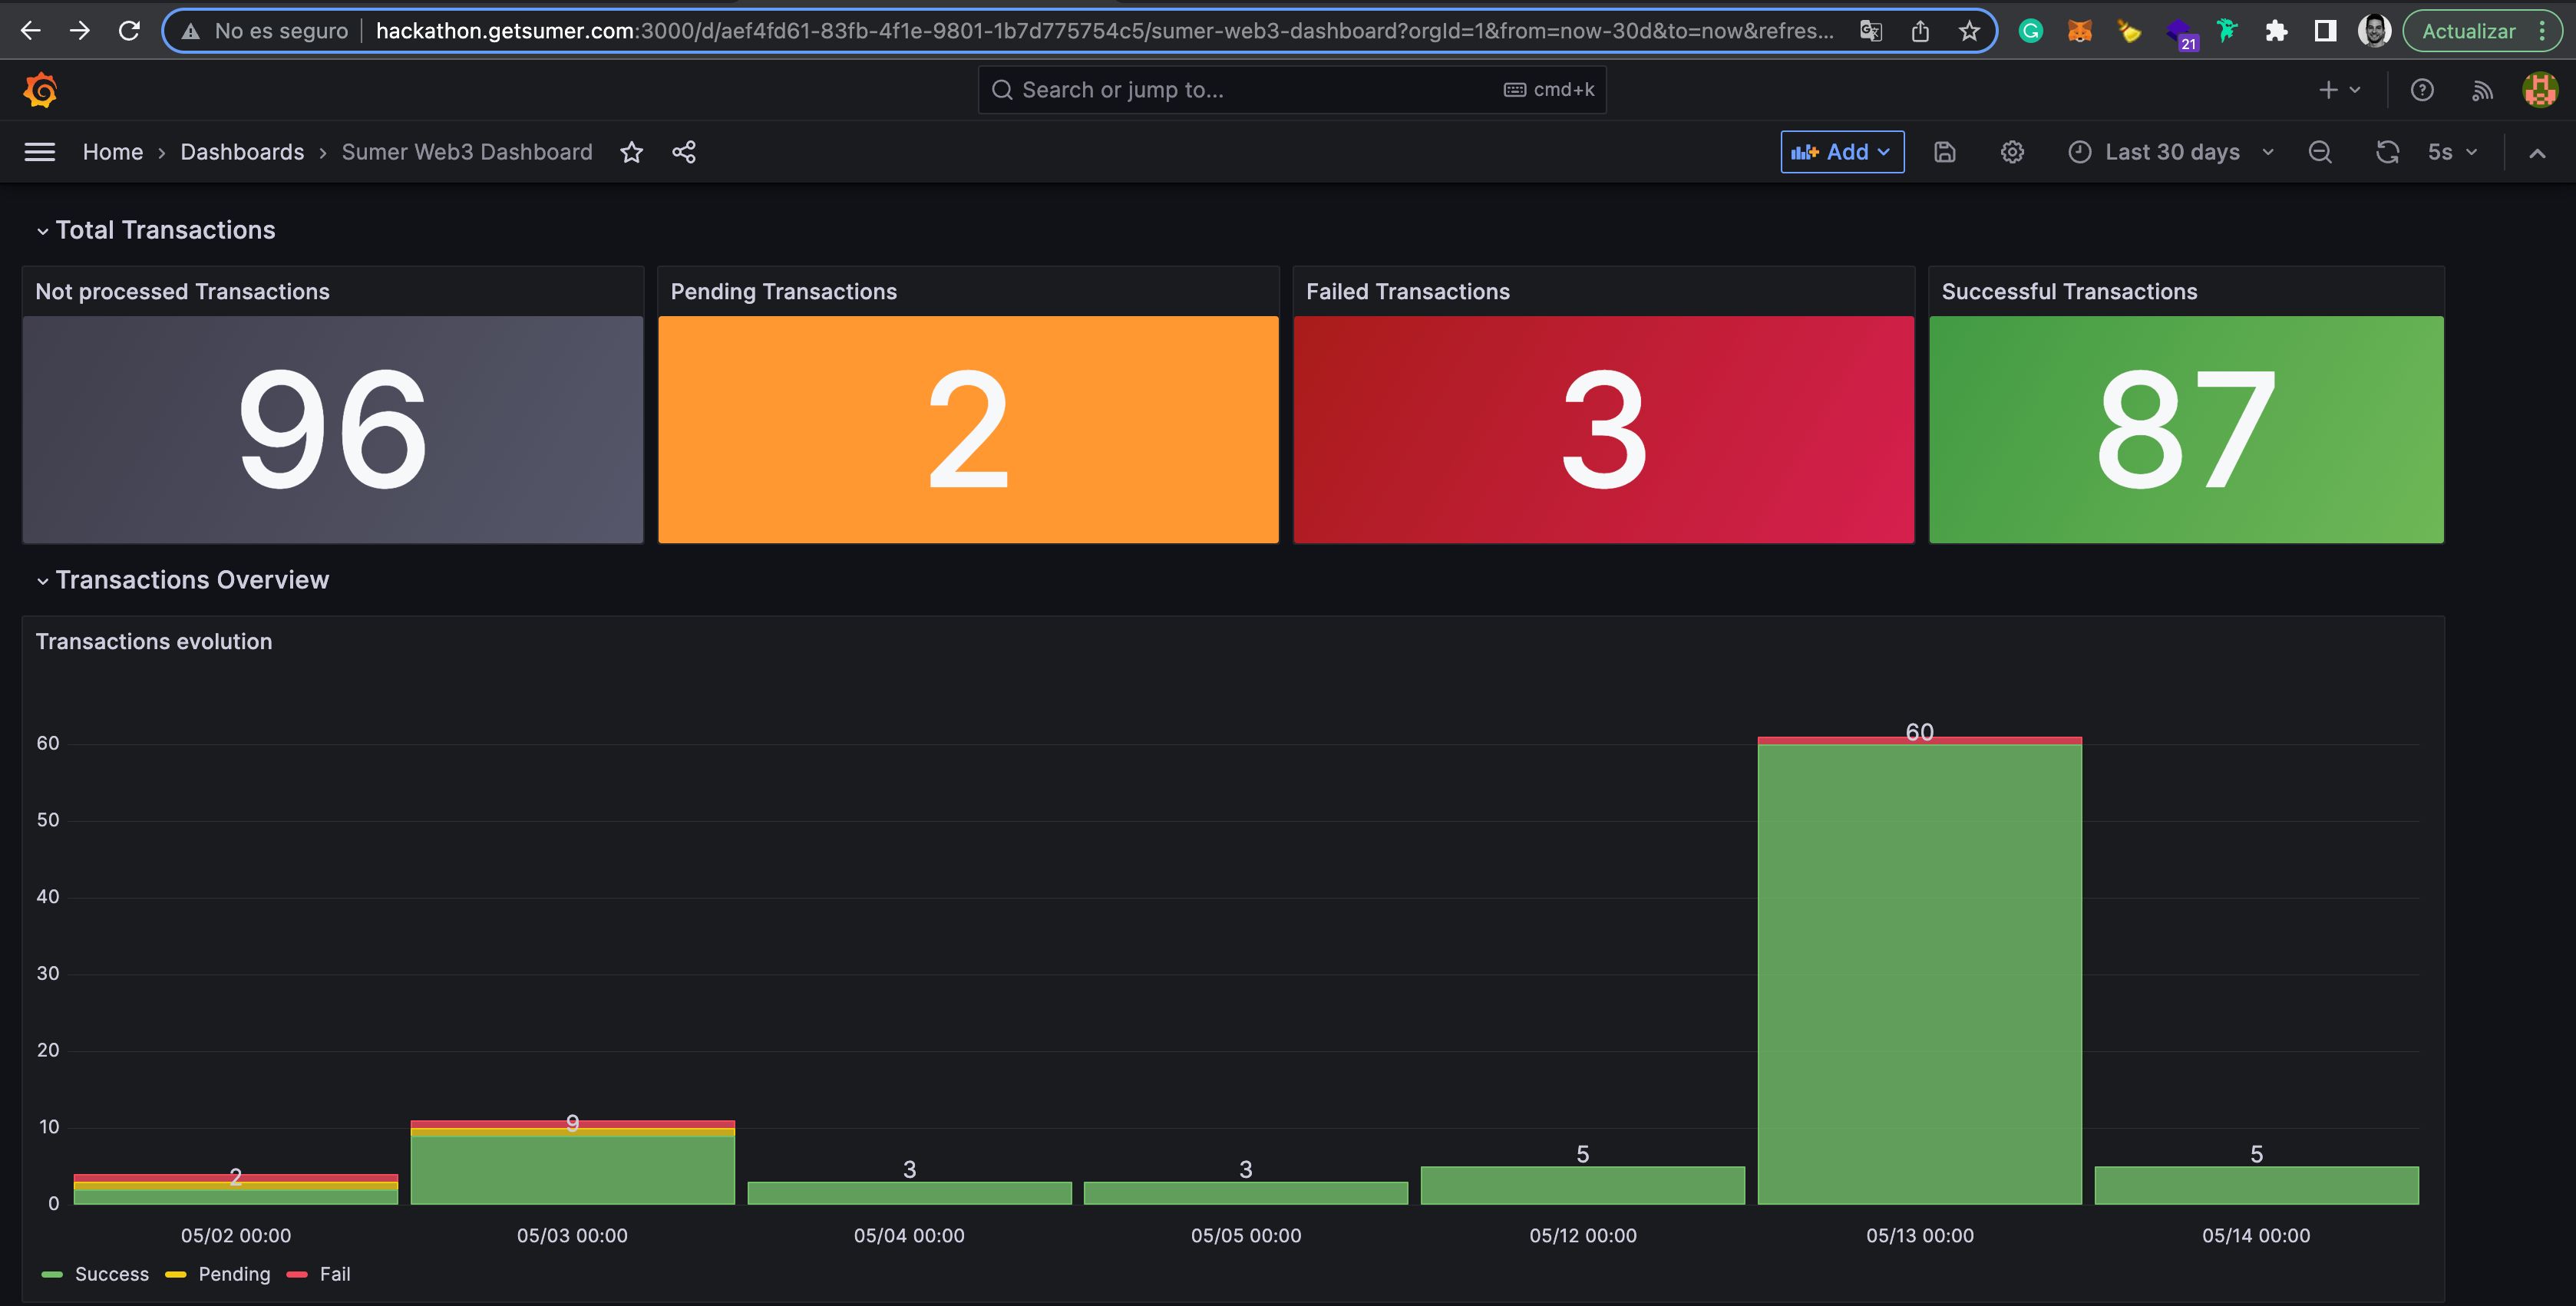Go forward in browser history
Viewport: 2576px width, 1306px height.
click(x=80, y=31)
